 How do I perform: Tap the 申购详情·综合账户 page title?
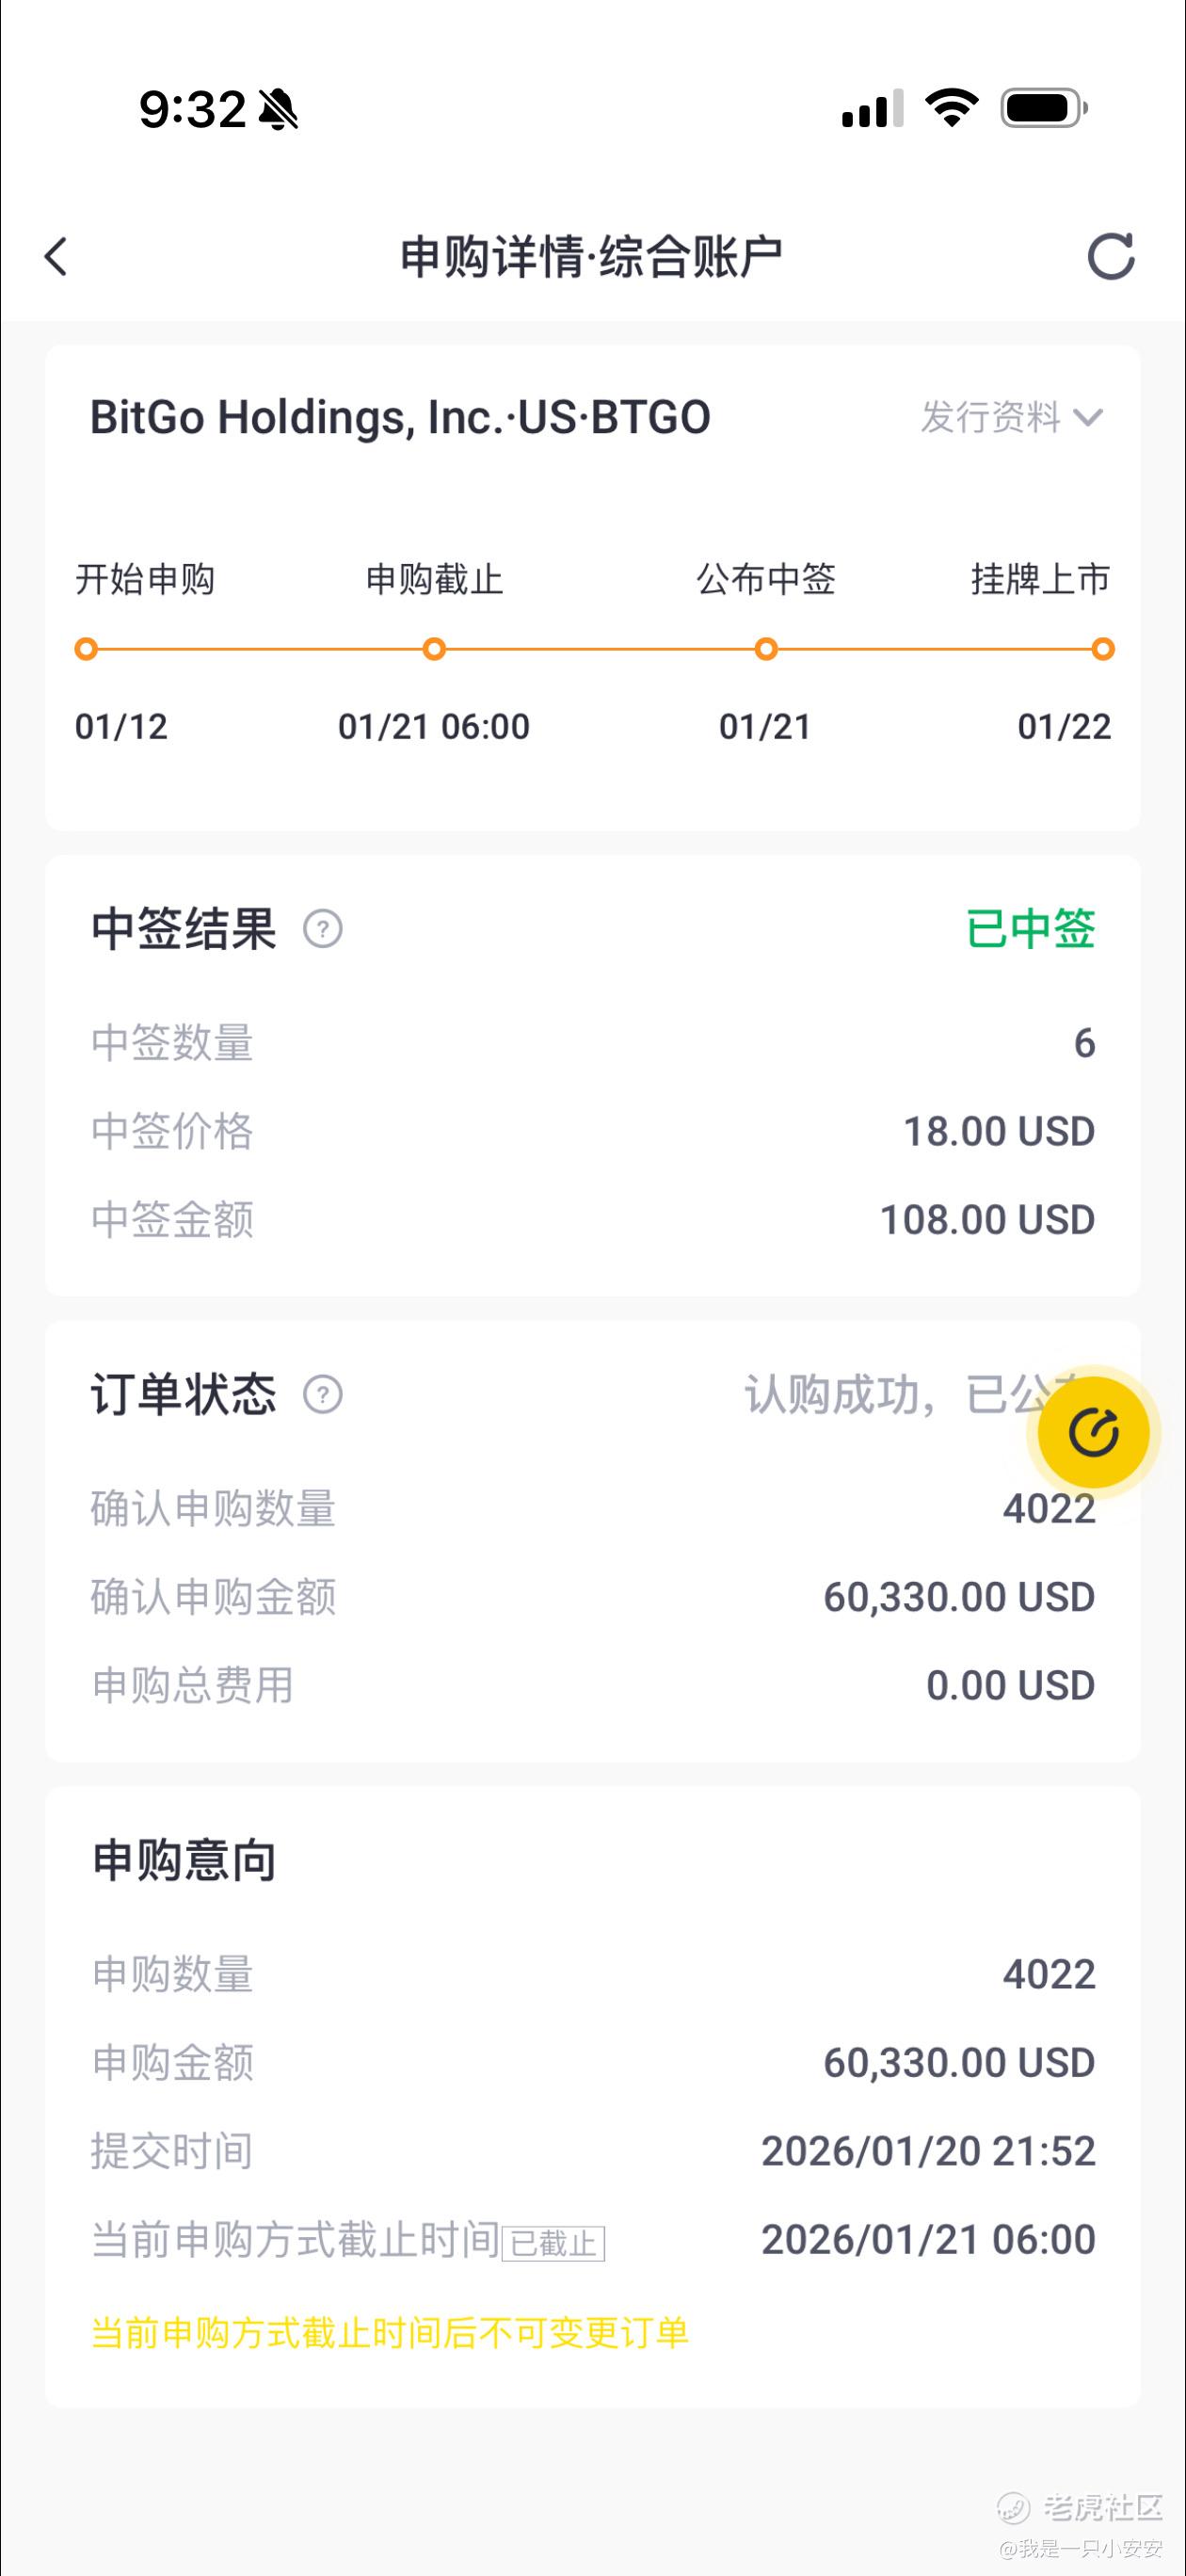click(591, 257)
